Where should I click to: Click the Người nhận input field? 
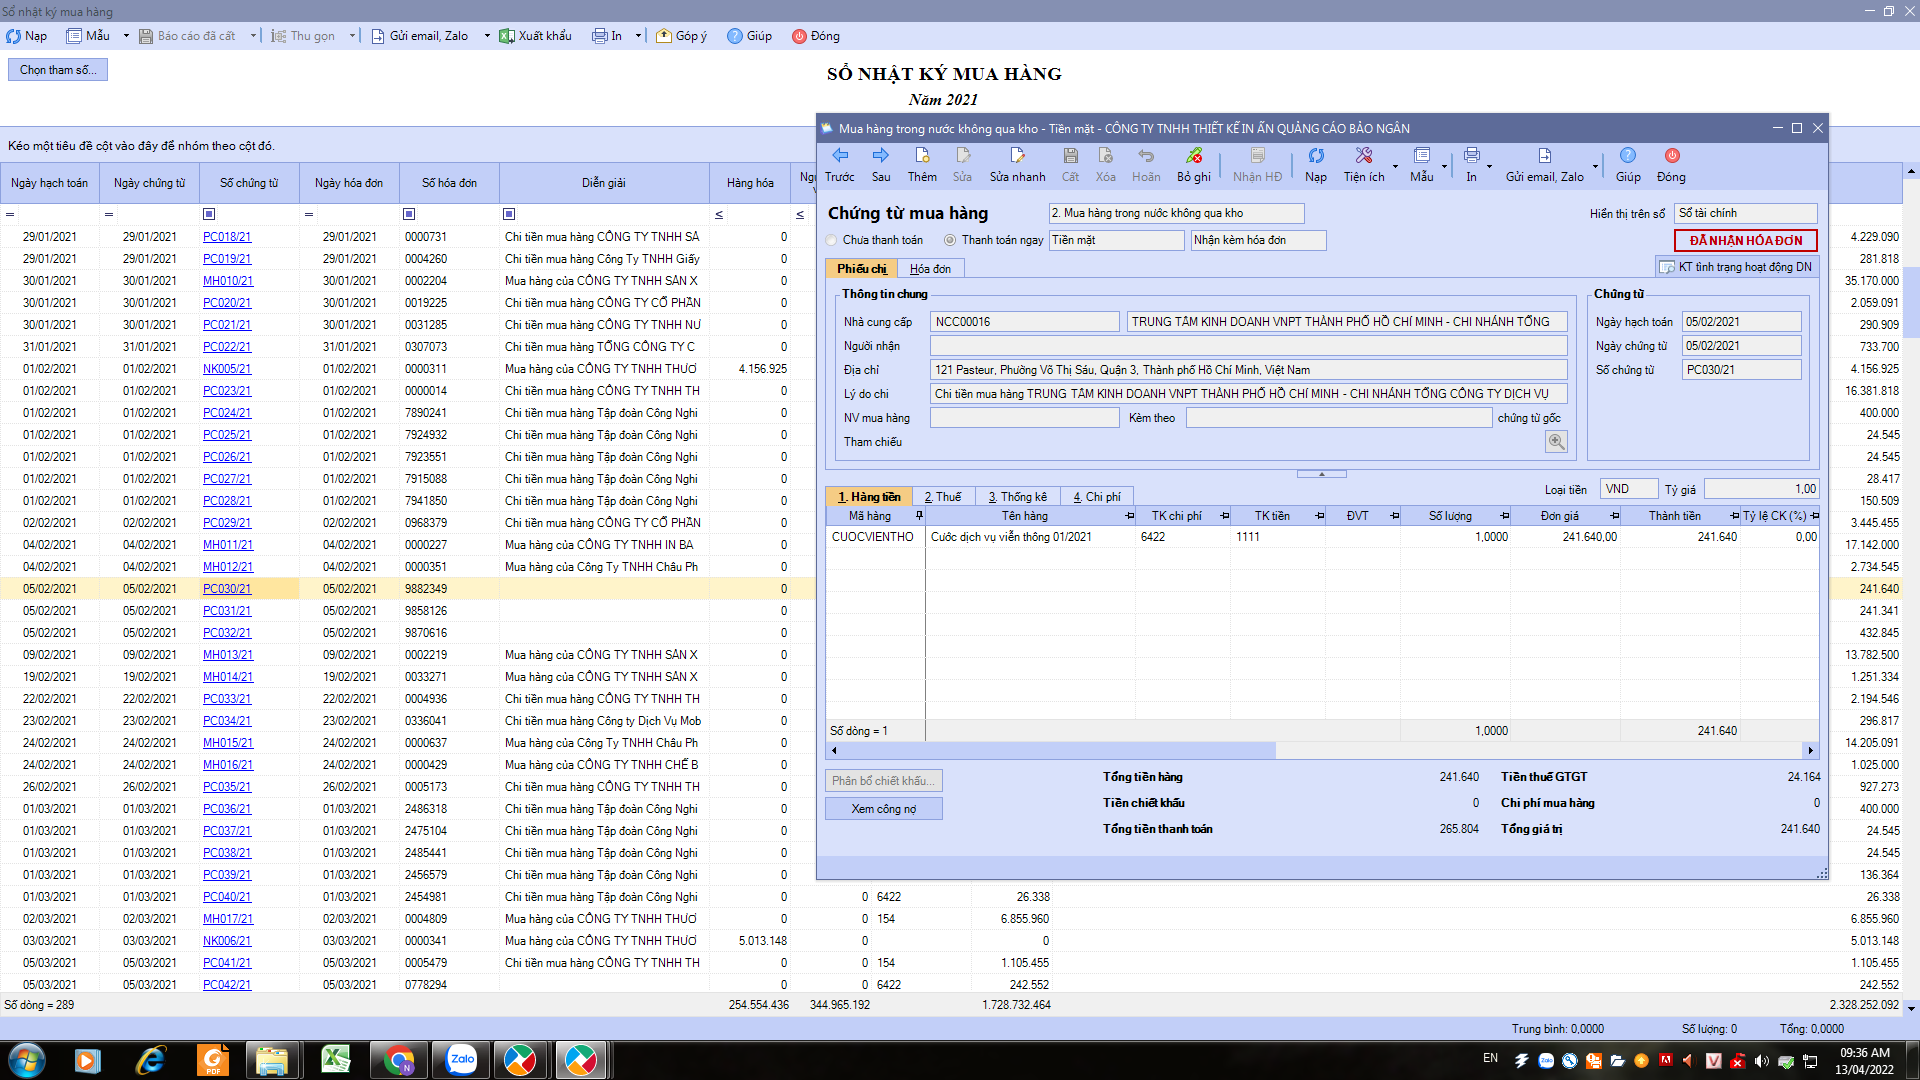[x=1249, y=346]
